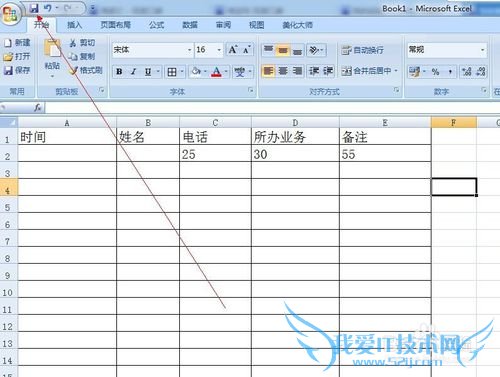The image size is (500, 377).
Task: Click the 变 phonetic guide icon
Action: (239, 71)
